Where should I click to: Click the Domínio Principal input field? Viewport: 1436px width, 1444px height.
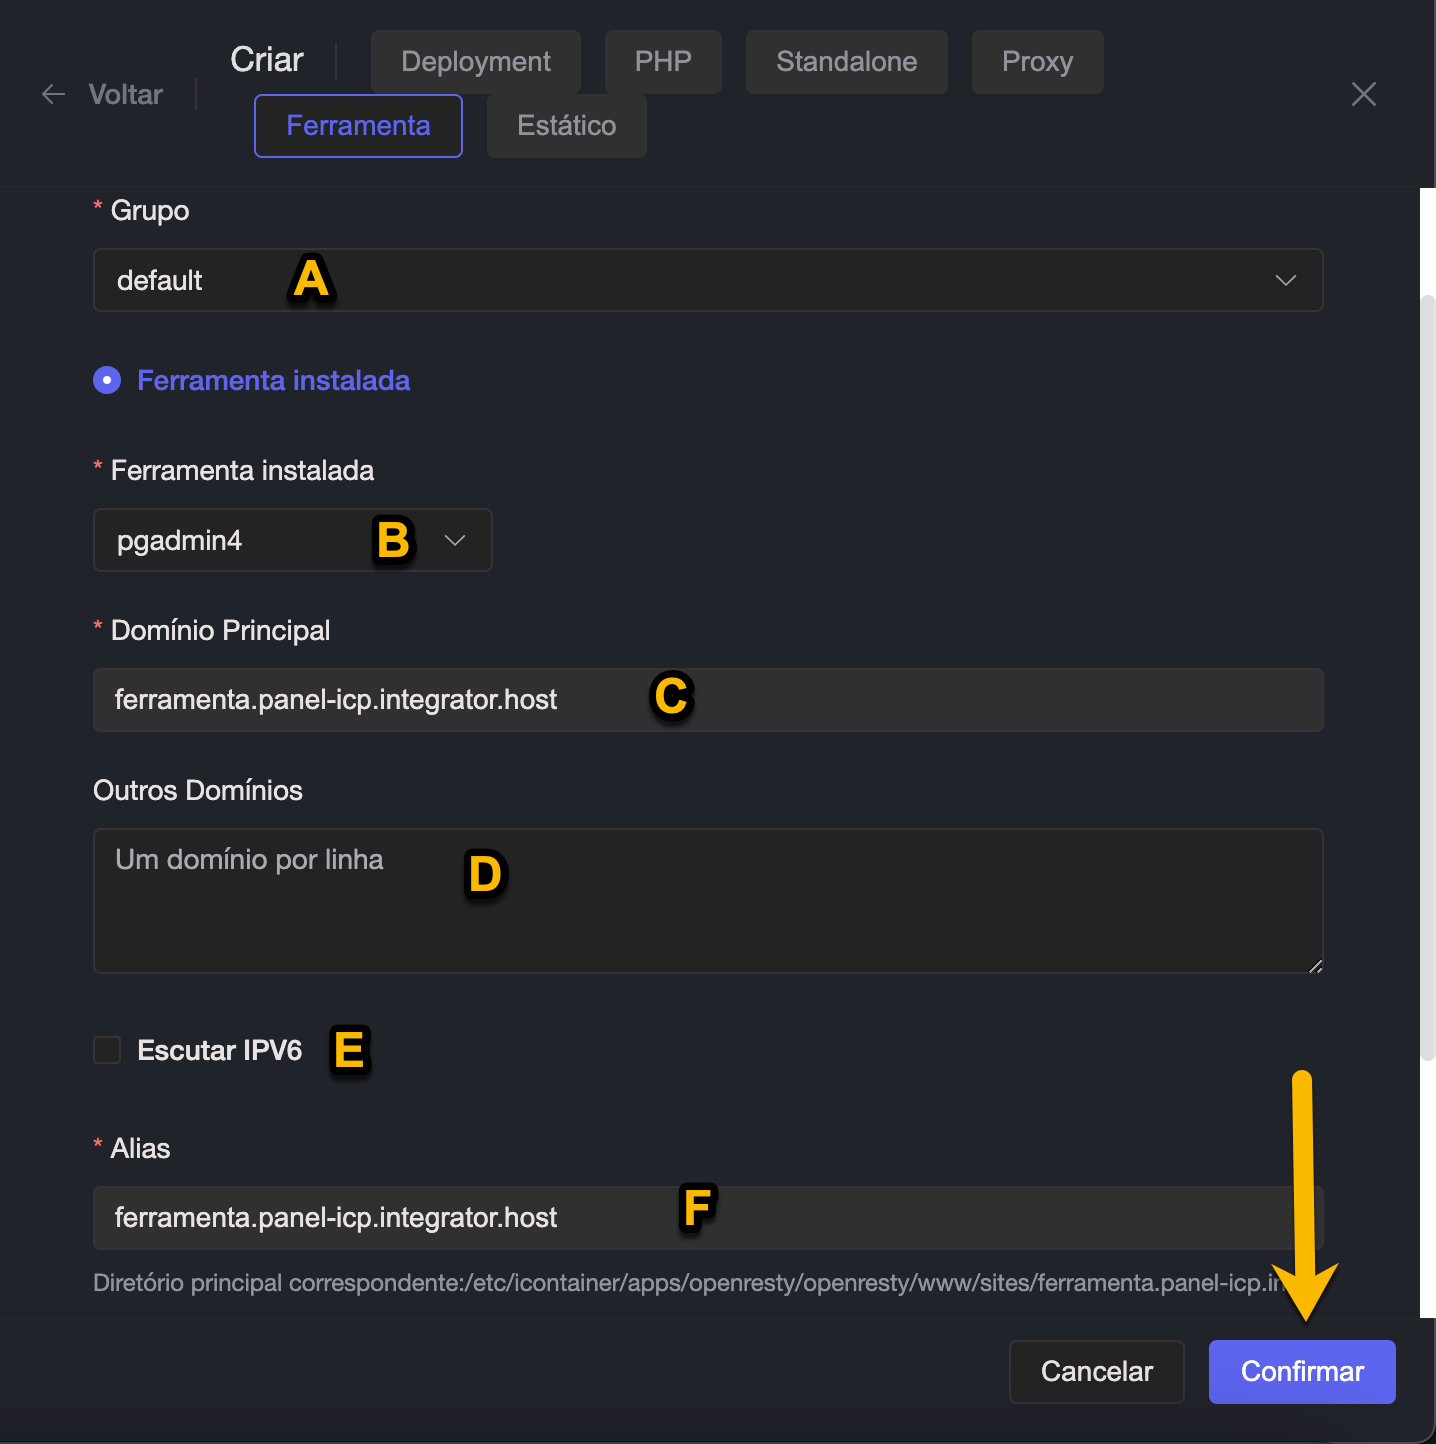point(900,700)
